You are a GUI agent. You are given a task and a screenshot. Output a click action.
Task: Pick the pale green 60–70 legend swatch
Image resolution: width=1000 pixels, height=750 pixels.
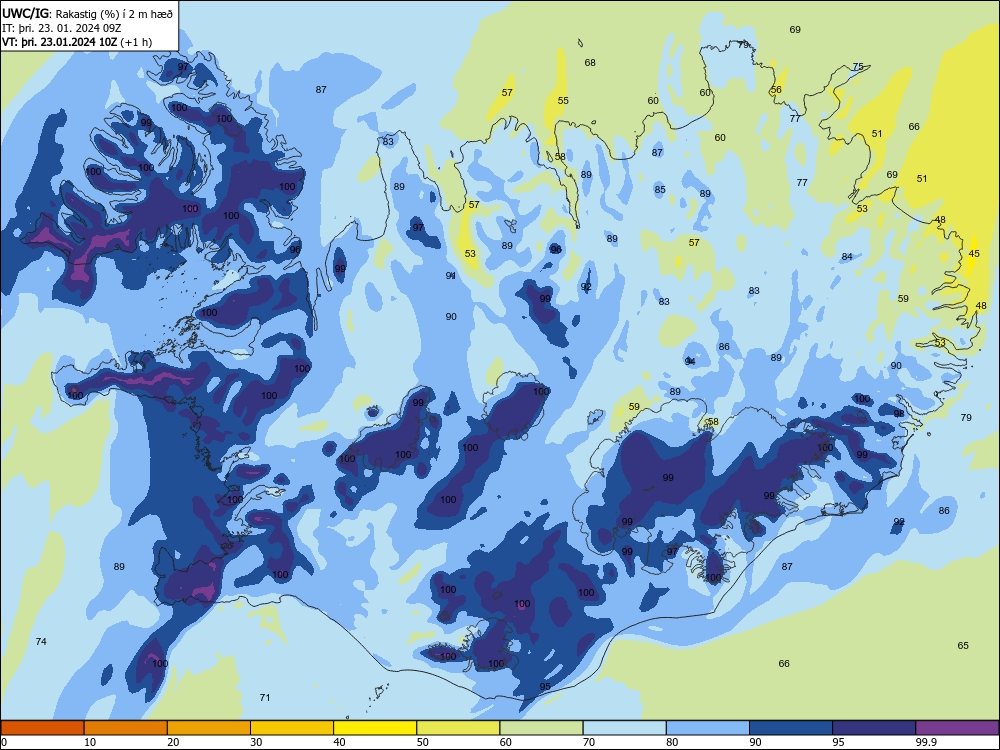541,728
